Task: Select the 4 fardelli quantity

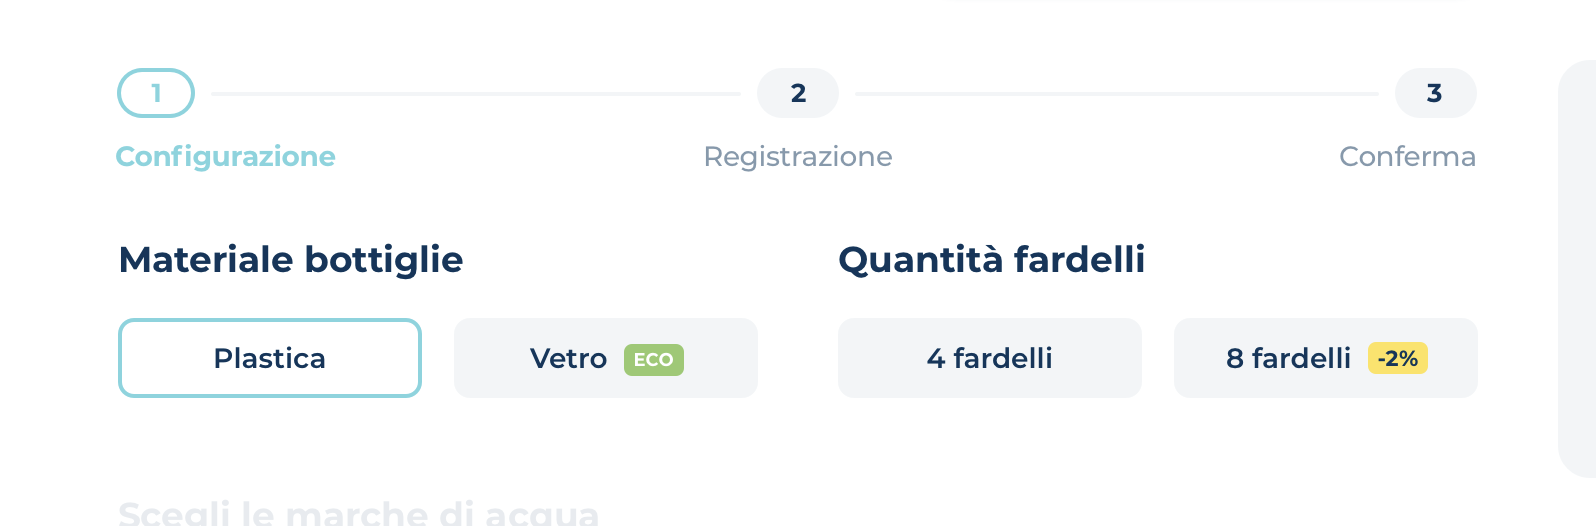Action: [x=989, y=358]
